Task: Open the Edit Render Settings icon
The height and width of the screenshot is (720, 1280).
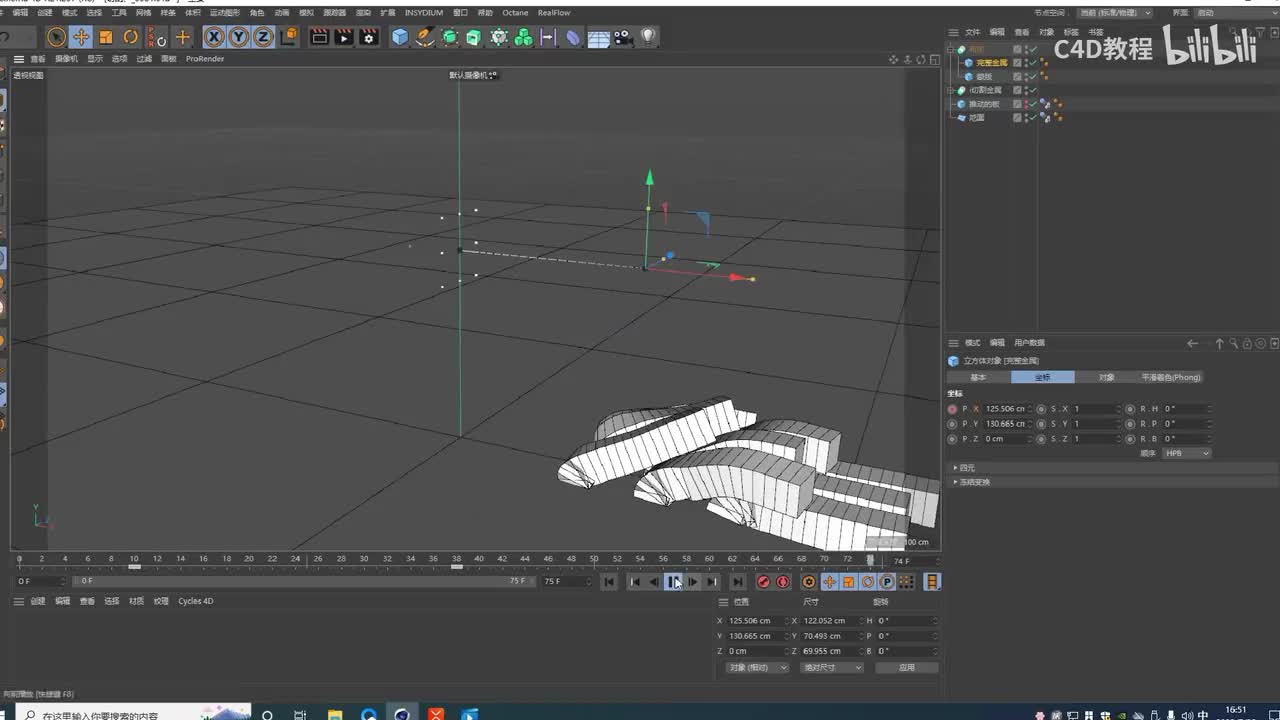Action: click(x=369, y=37)
